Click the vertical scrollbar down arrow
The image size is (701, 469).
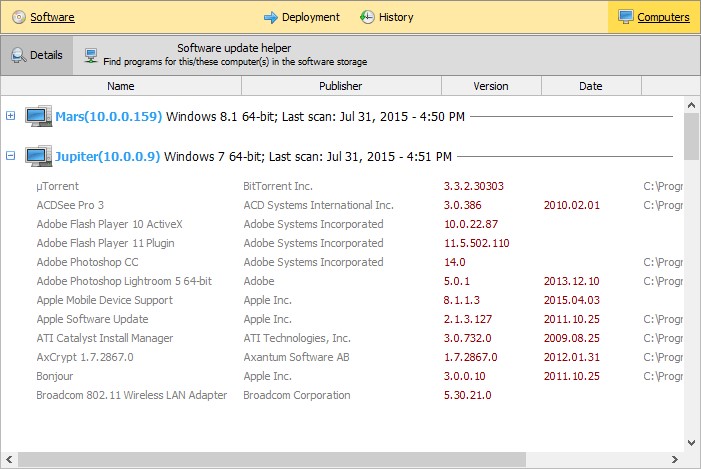692,441
